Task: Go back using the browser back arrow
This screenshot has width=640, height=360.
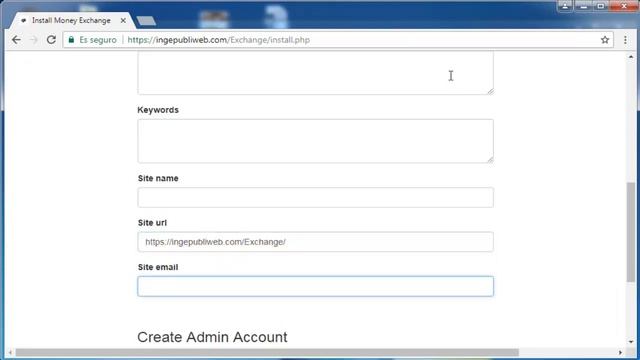Action: [x=16, y=40]
